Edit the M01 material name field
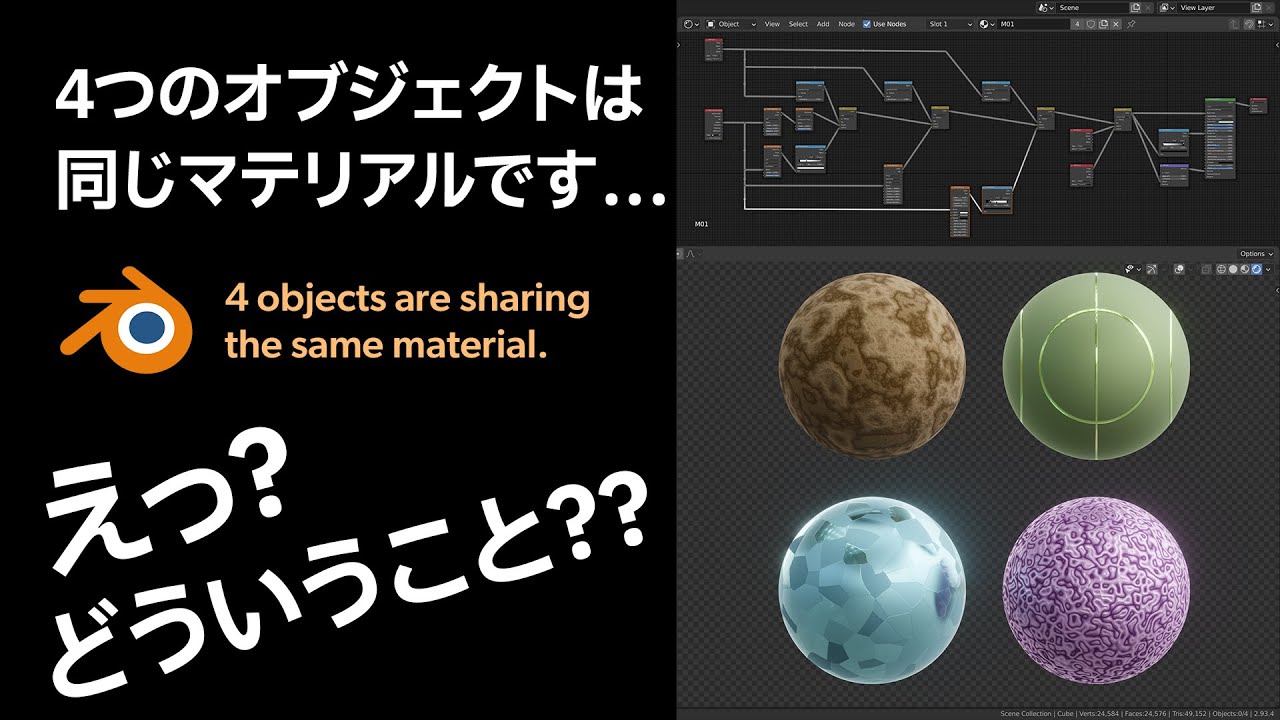The image size is (1280, 720). coord(1033,24)
